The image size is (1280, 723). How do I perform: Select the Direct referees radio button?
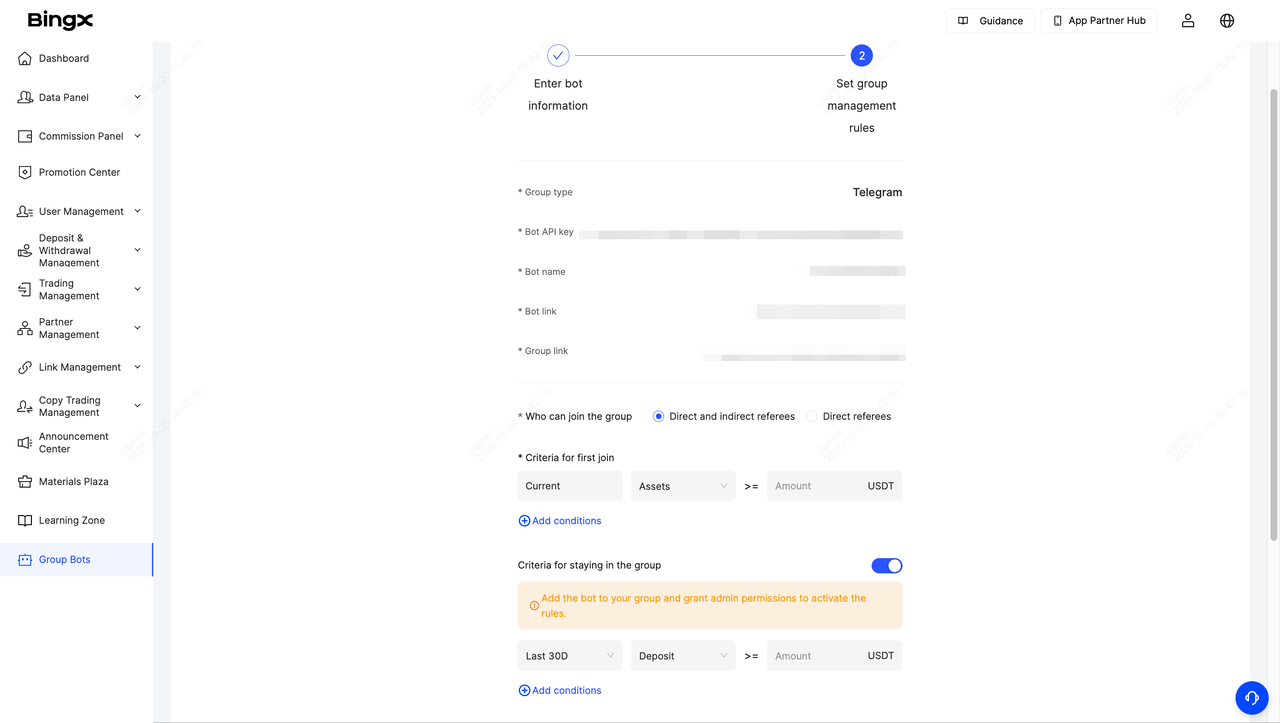pyautogui.click(x=812, y=417)
